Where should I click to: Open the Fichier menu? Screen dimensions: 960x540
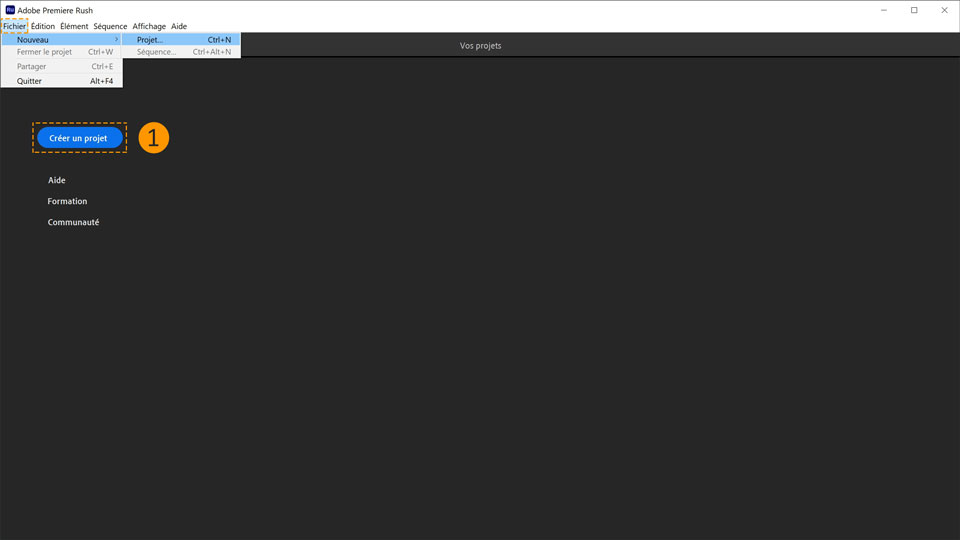(x=14, y=26)
